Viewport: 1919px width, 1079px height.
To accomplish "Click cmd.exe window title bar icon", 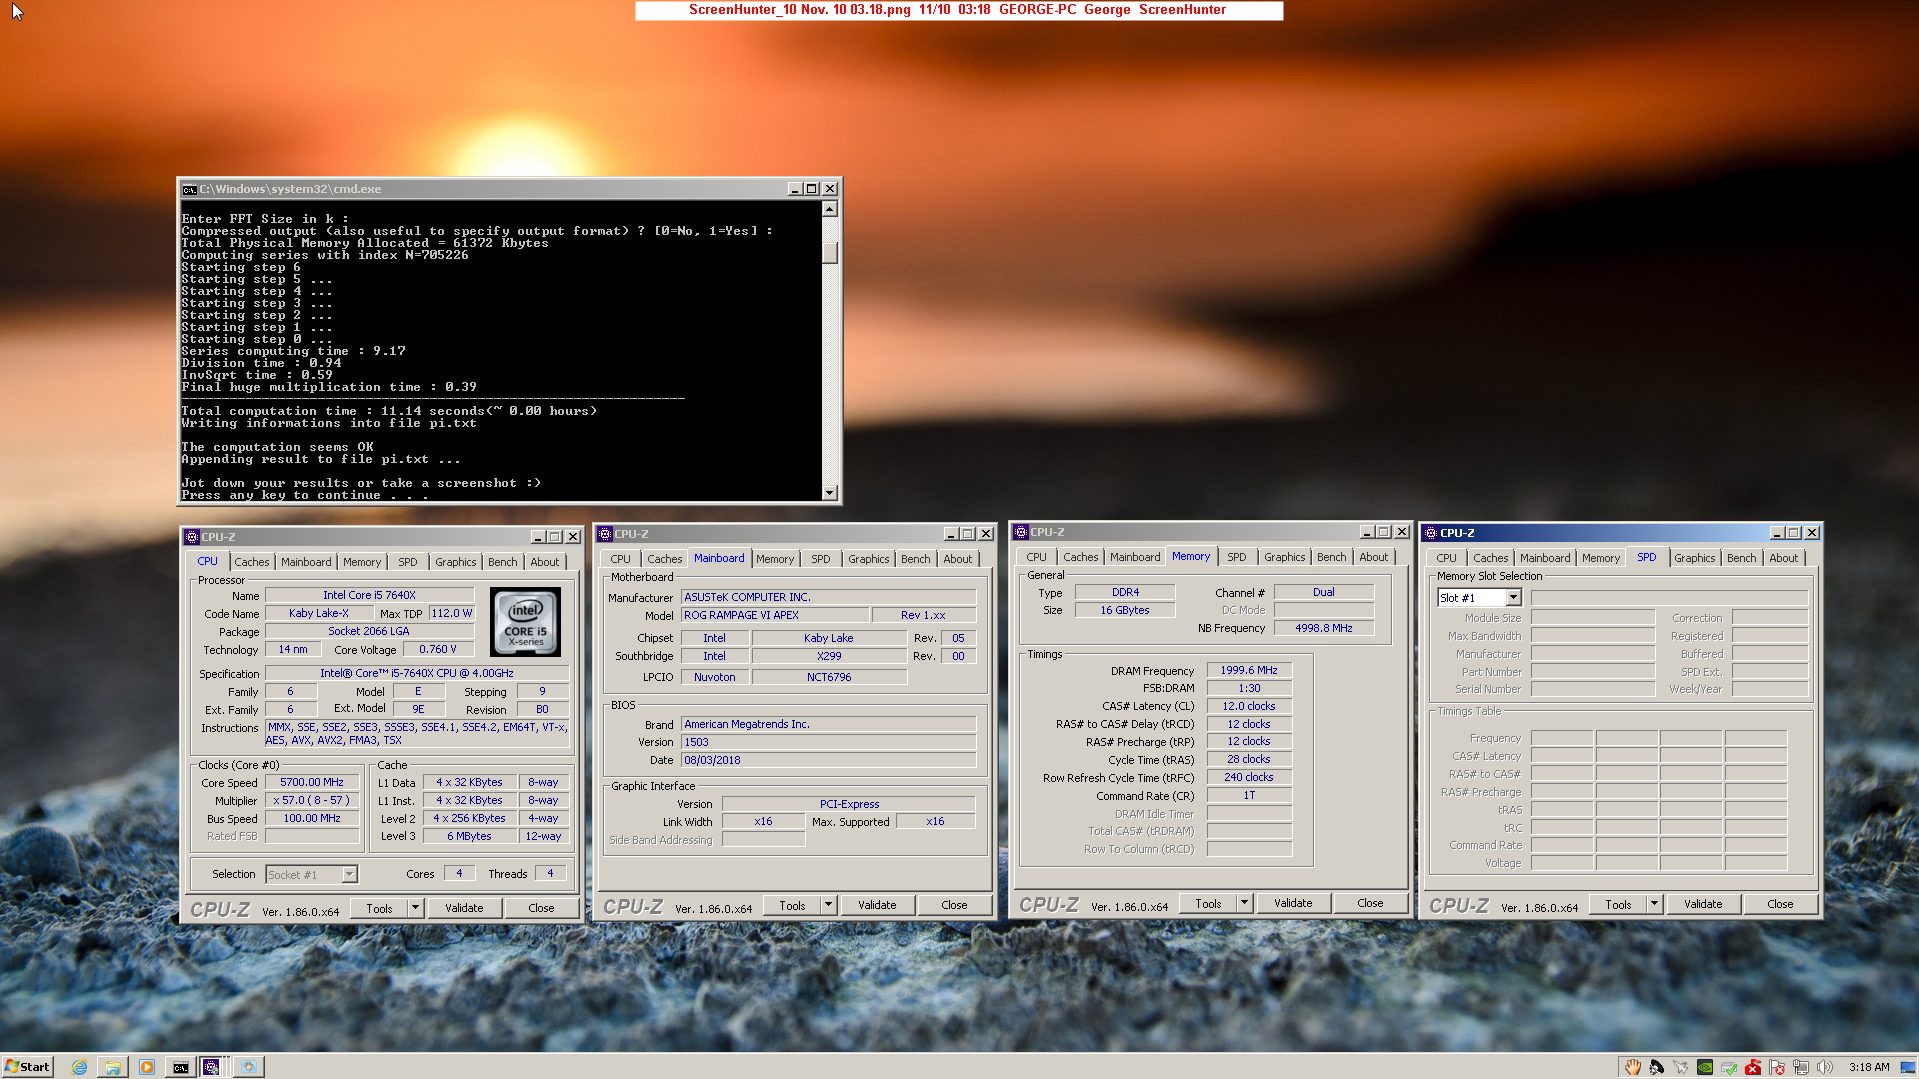I will (189, 189).
